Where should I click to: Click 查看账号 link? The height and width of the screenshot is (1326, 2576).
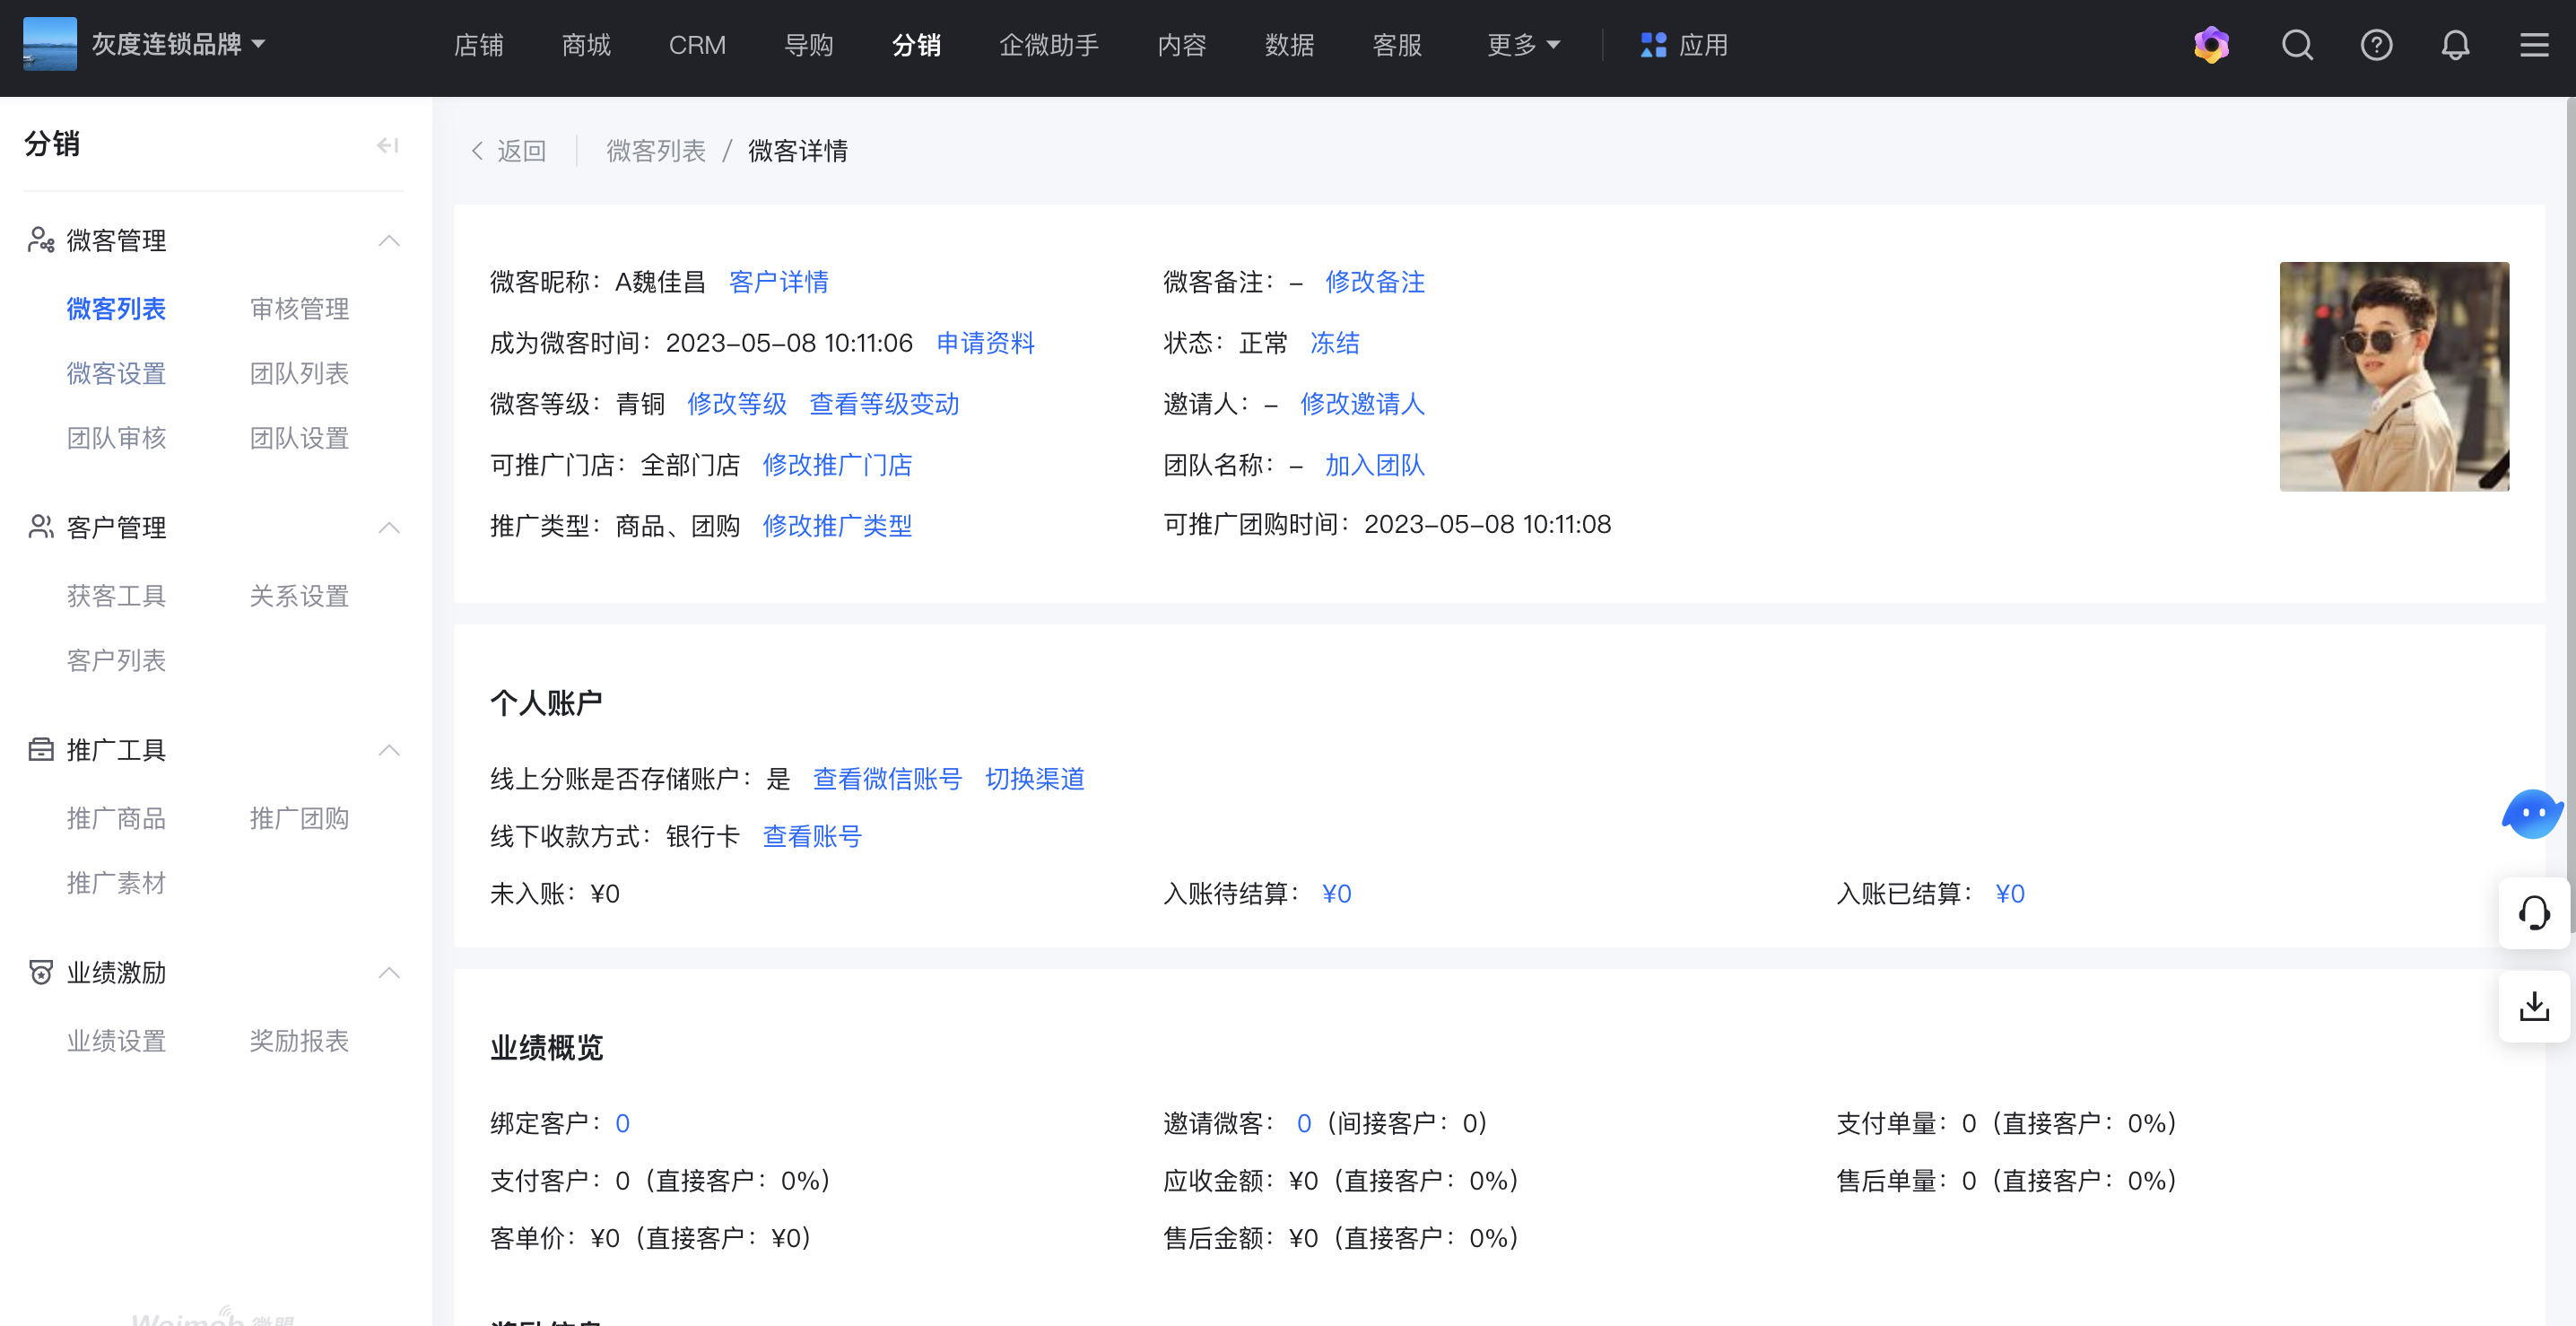812,836
